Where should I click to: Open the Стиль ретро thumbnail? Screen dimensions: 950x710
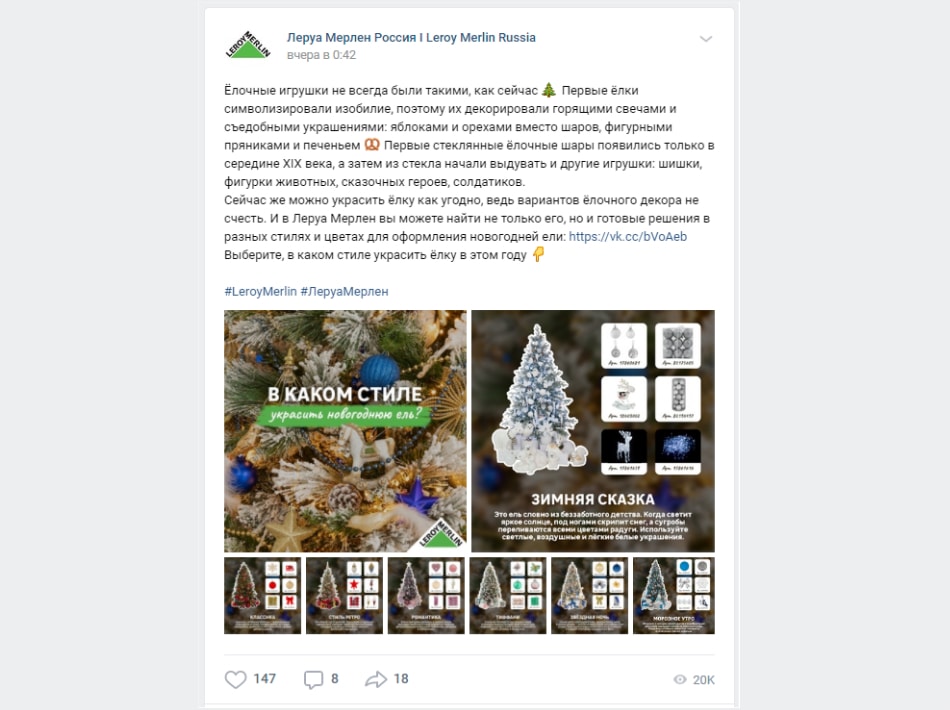[344, 596]
